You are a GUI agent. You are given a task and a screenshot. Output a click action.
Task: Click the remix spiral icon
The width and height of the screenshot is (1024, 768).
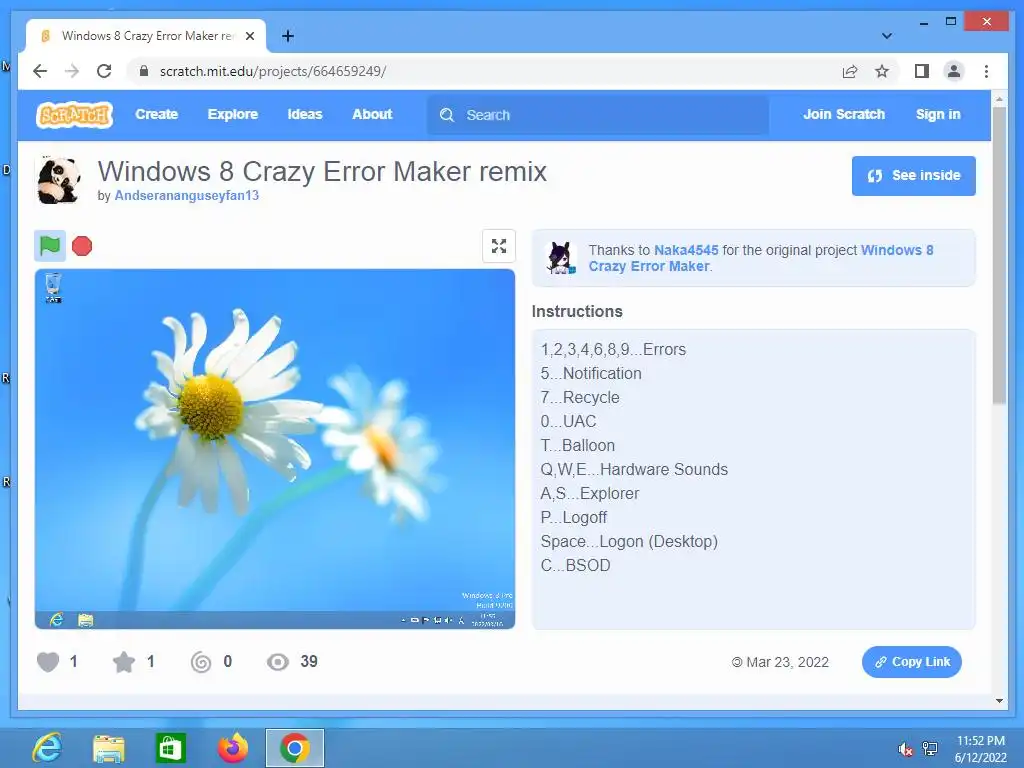coord(201,662)
